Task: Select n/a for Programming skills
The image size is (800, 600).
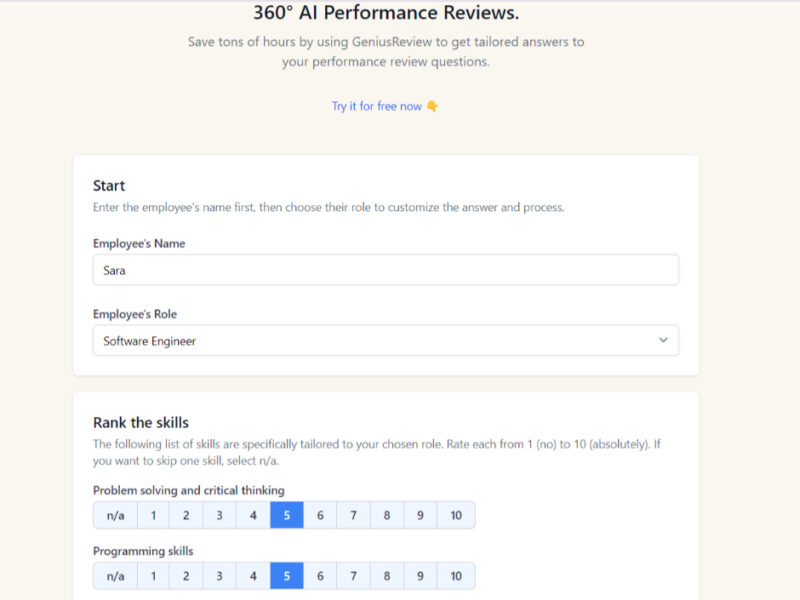Action: pos(115,576)
